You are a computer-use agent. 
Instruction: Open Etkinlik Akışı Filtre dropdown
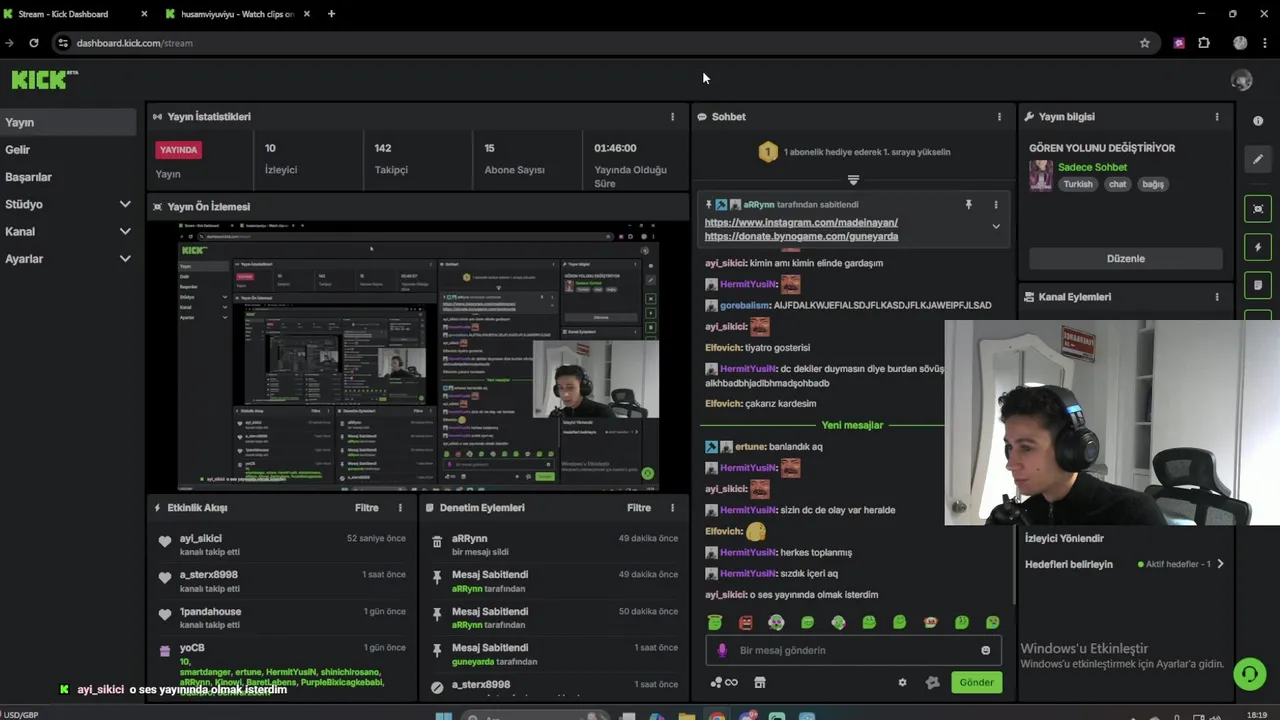click(367, 508)
